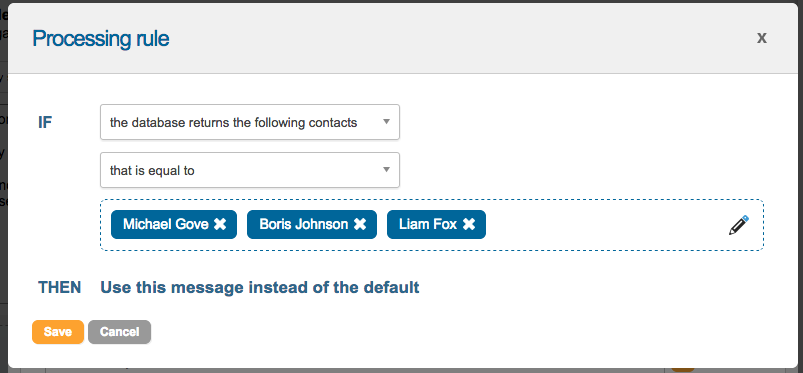Select the Liam Fox tag name

point(428,224)
